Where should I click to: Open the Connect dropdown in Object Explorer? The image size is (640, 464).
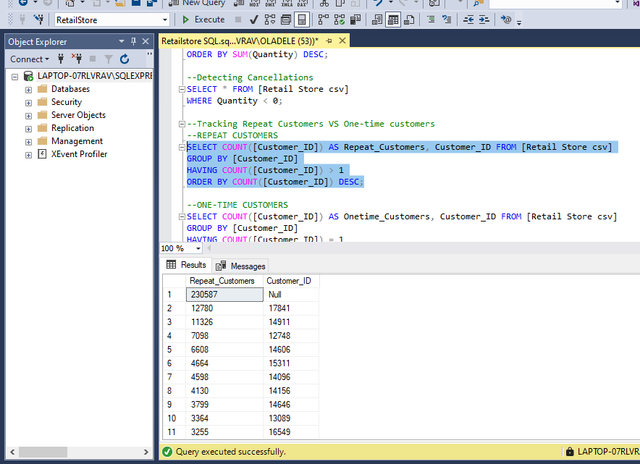pyautogui.click(x=29, y=59)
